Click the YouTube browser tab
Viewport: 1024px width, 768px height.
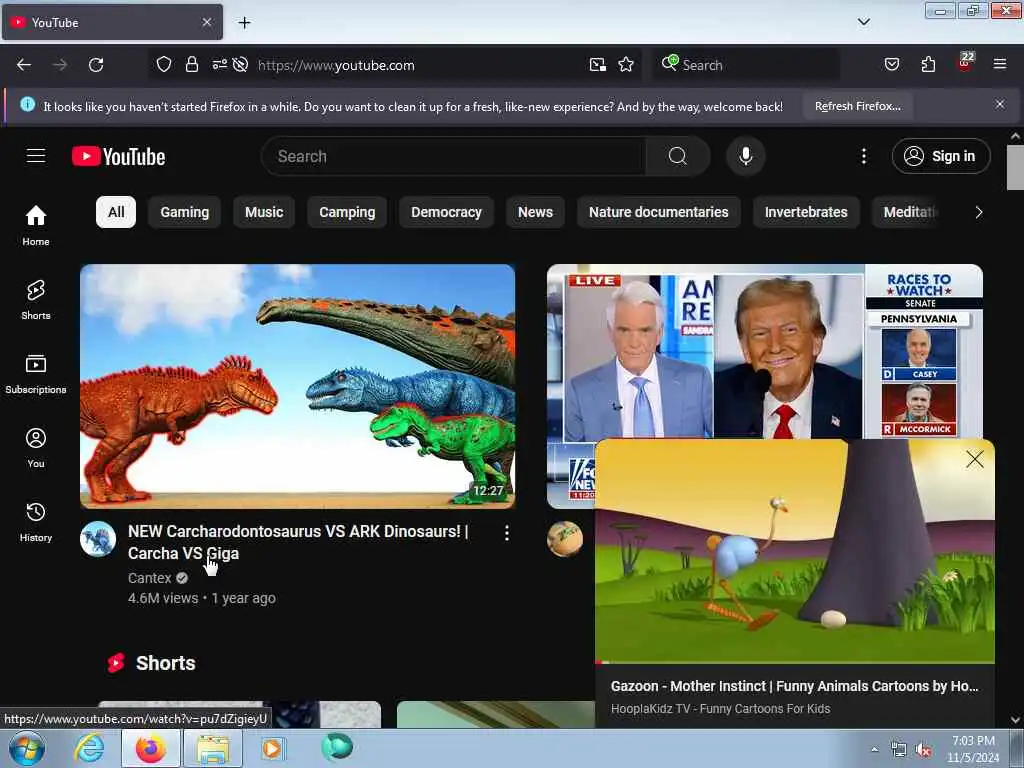click(x=112, y=22)
